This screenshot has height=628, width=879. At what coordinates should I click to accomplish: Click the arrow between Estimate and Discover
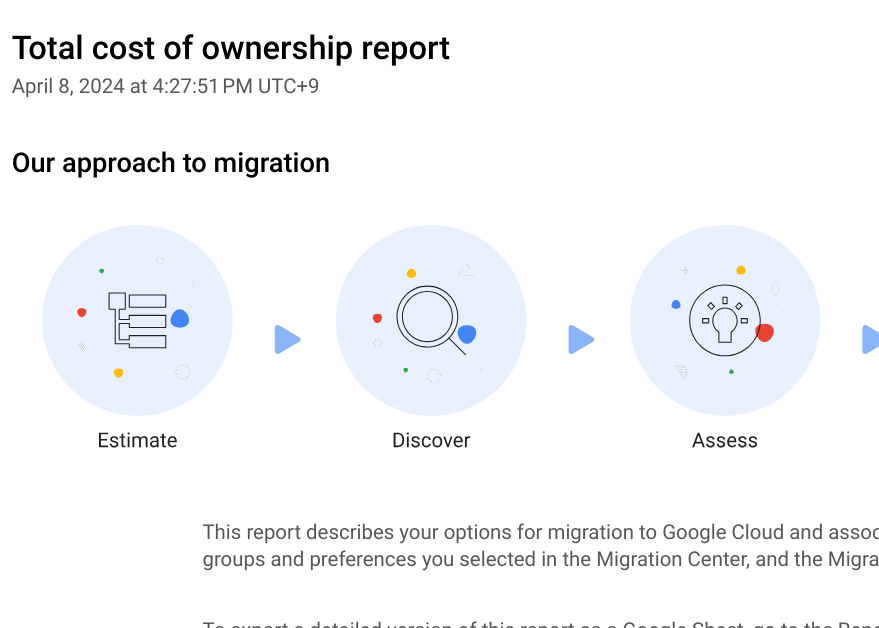[x=288, y=339]
